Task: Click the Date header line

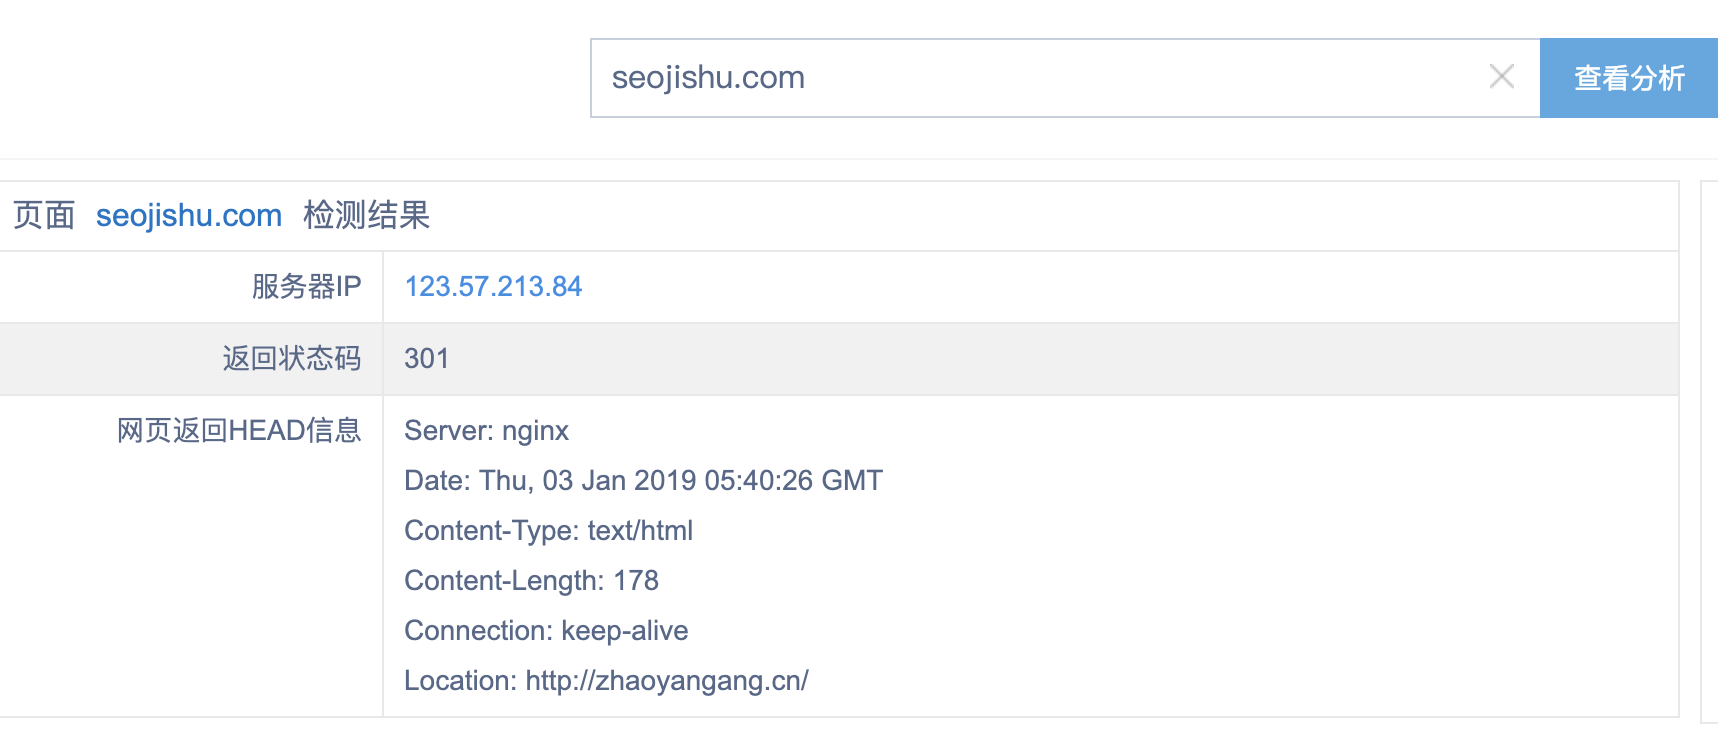Action: click(642, 481)
